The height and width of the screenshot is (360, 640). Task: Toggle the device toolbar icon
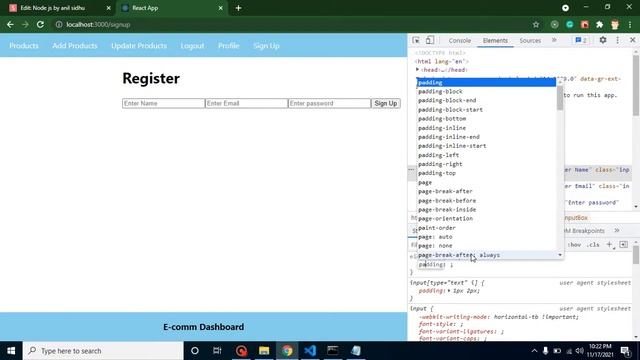click(429, 40)
